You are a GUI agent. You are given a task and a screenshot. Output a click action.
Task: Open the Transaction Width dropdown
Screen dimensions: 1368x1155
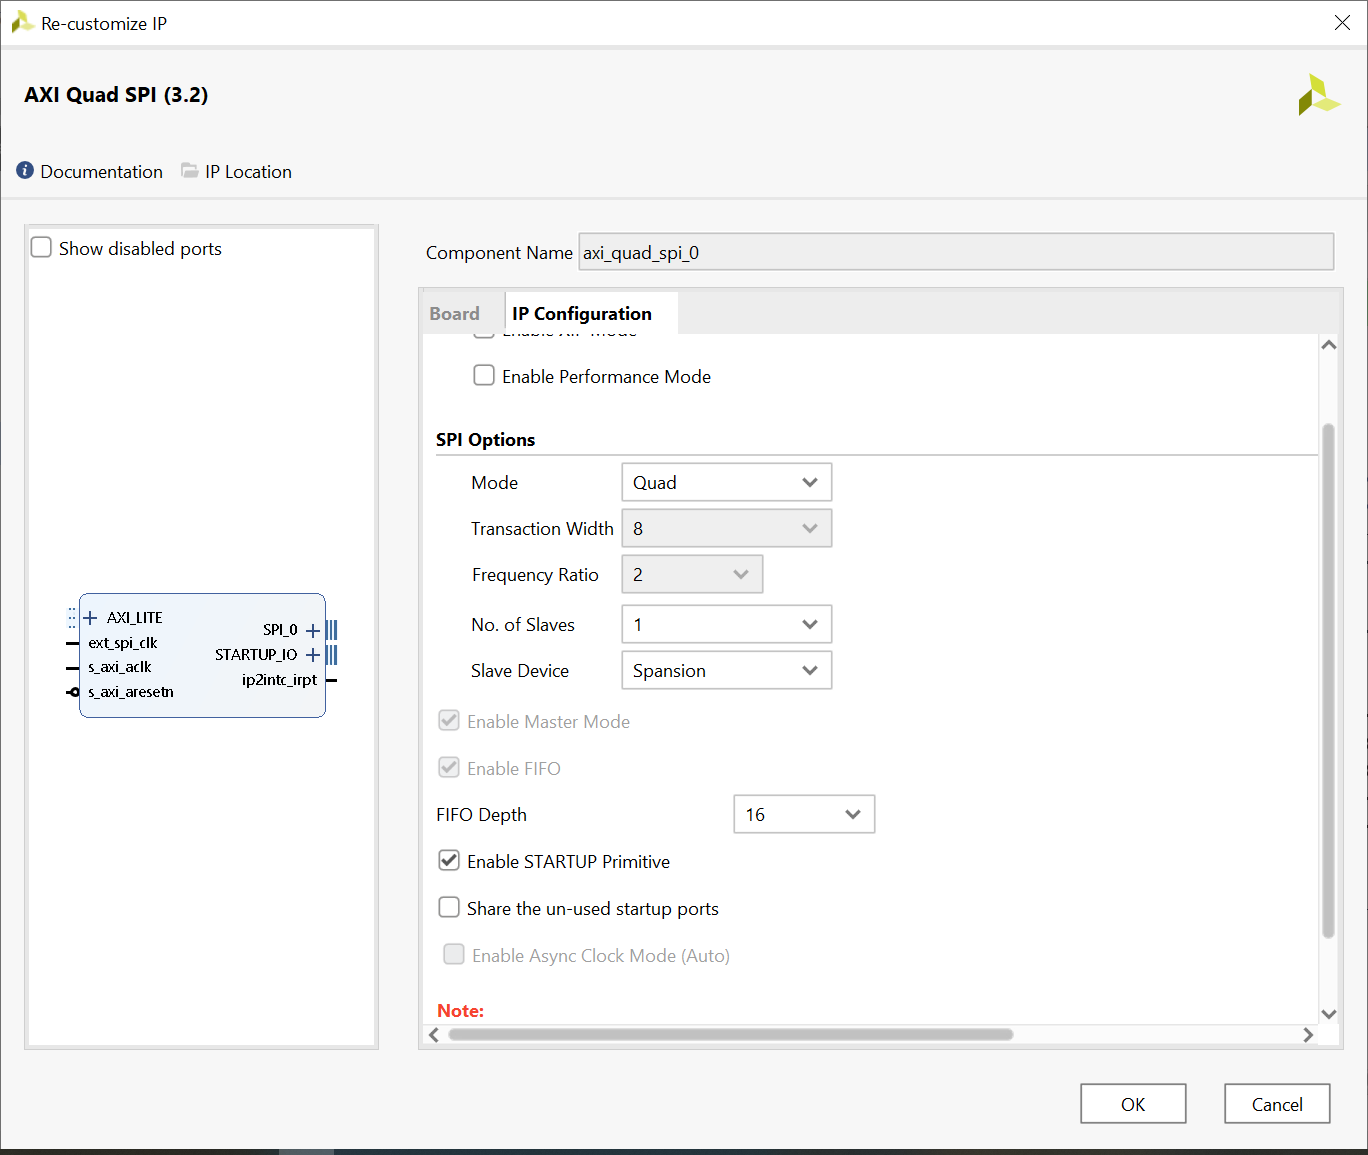[727, 528]
